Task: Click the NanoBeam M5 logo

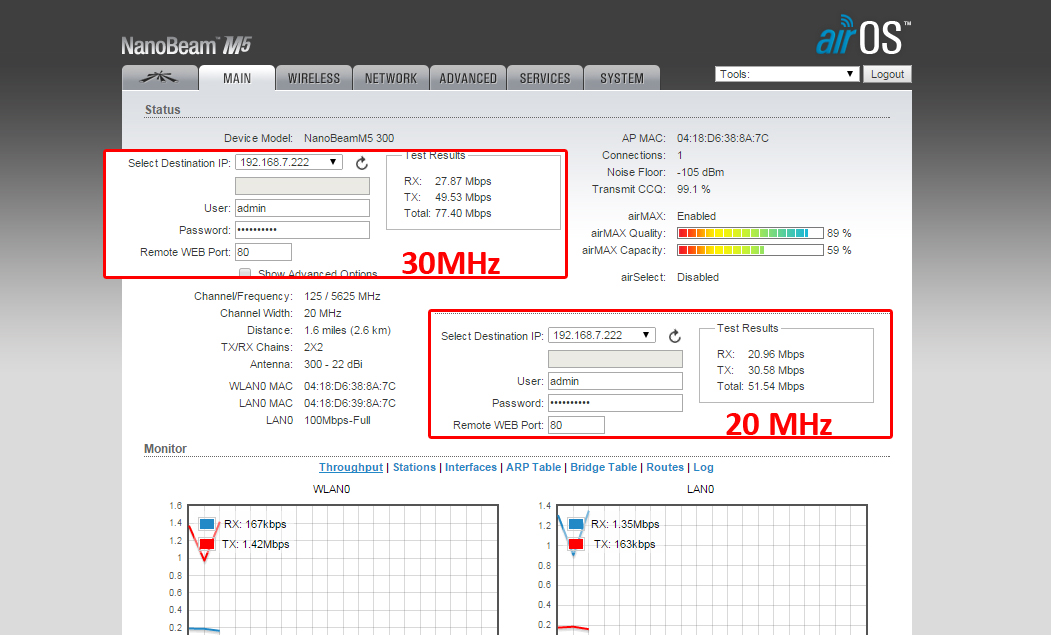Action: pos(186,46)
